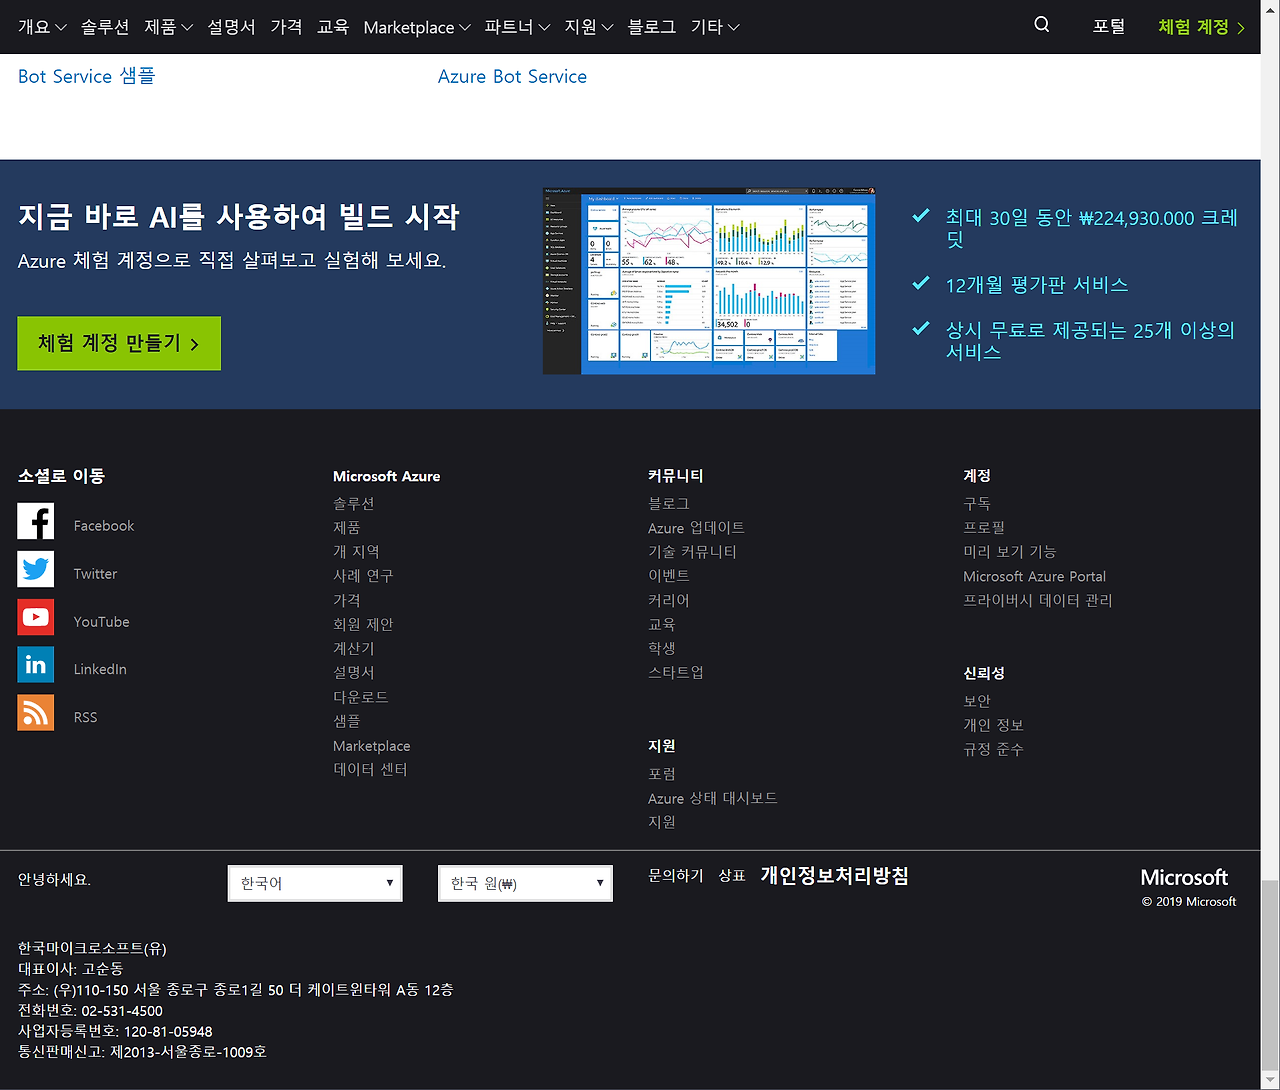This screenshot has width=1280, height=1090.
Task: Open 계산기 footer link
Action: 354,648
